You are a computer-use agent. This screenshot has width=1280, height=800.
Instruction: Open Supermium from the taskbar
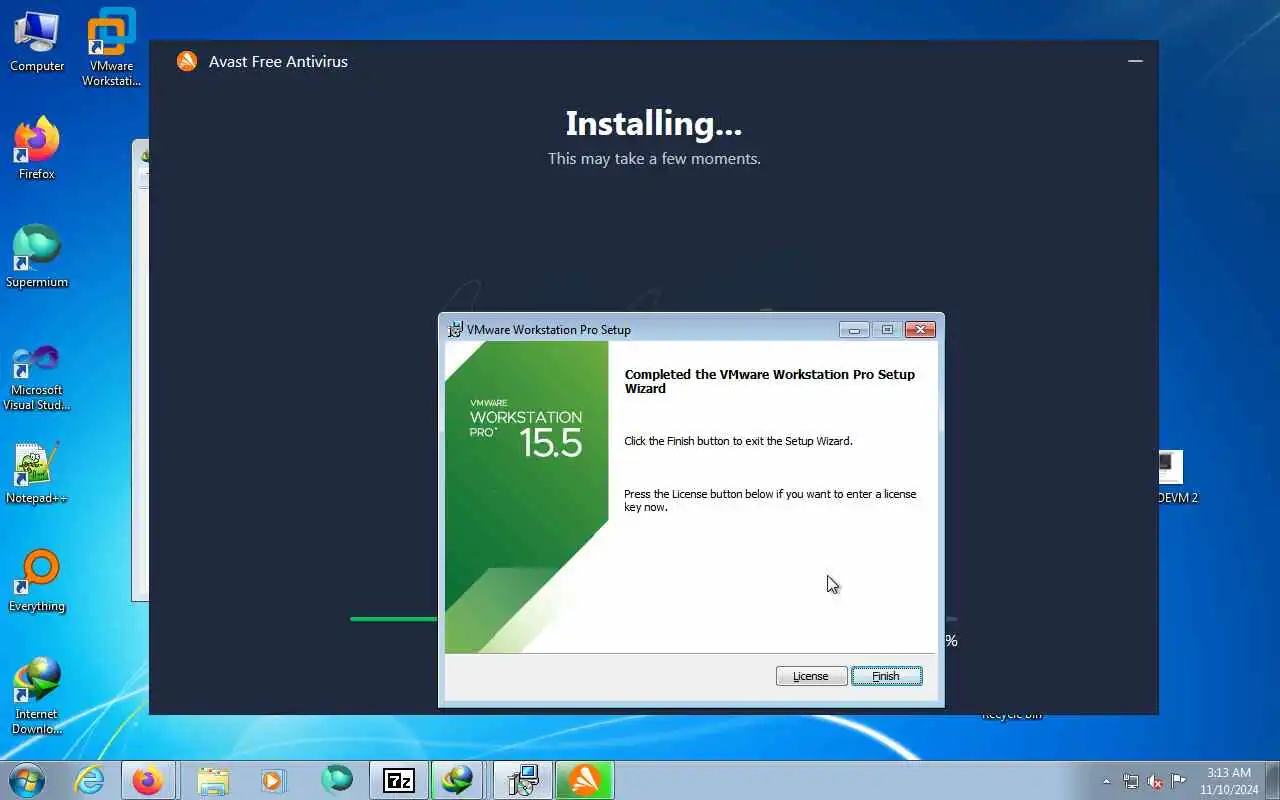(337, 780)
